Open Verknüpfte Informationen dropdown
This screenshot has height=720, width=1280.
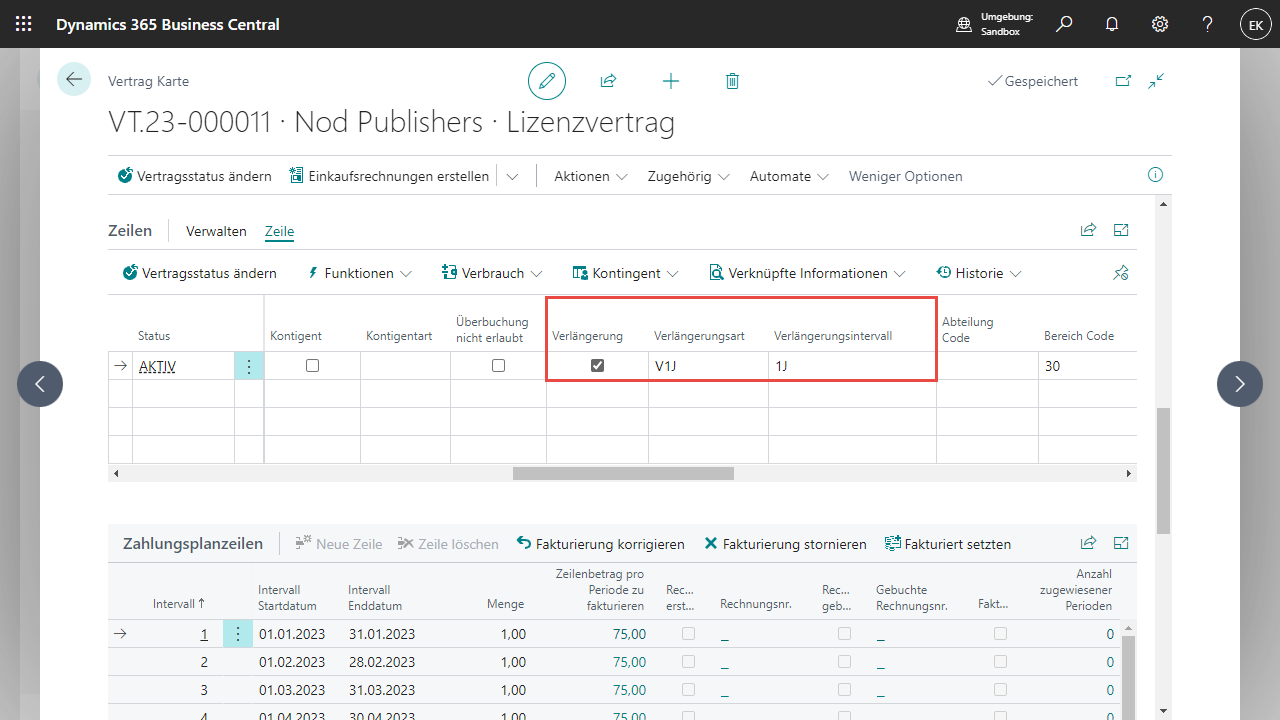(x=807, y=273)
